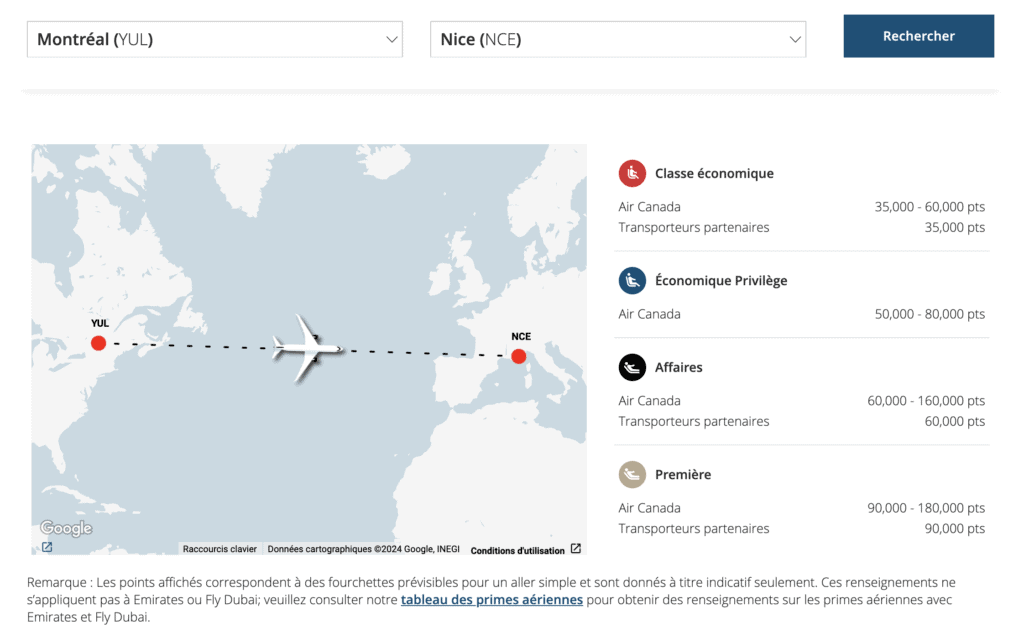The height and width of the screenshot is (643, 1024).
Task: Click the black Affaires seat icon
Action: pyautogui.click(x=632, y=367)
